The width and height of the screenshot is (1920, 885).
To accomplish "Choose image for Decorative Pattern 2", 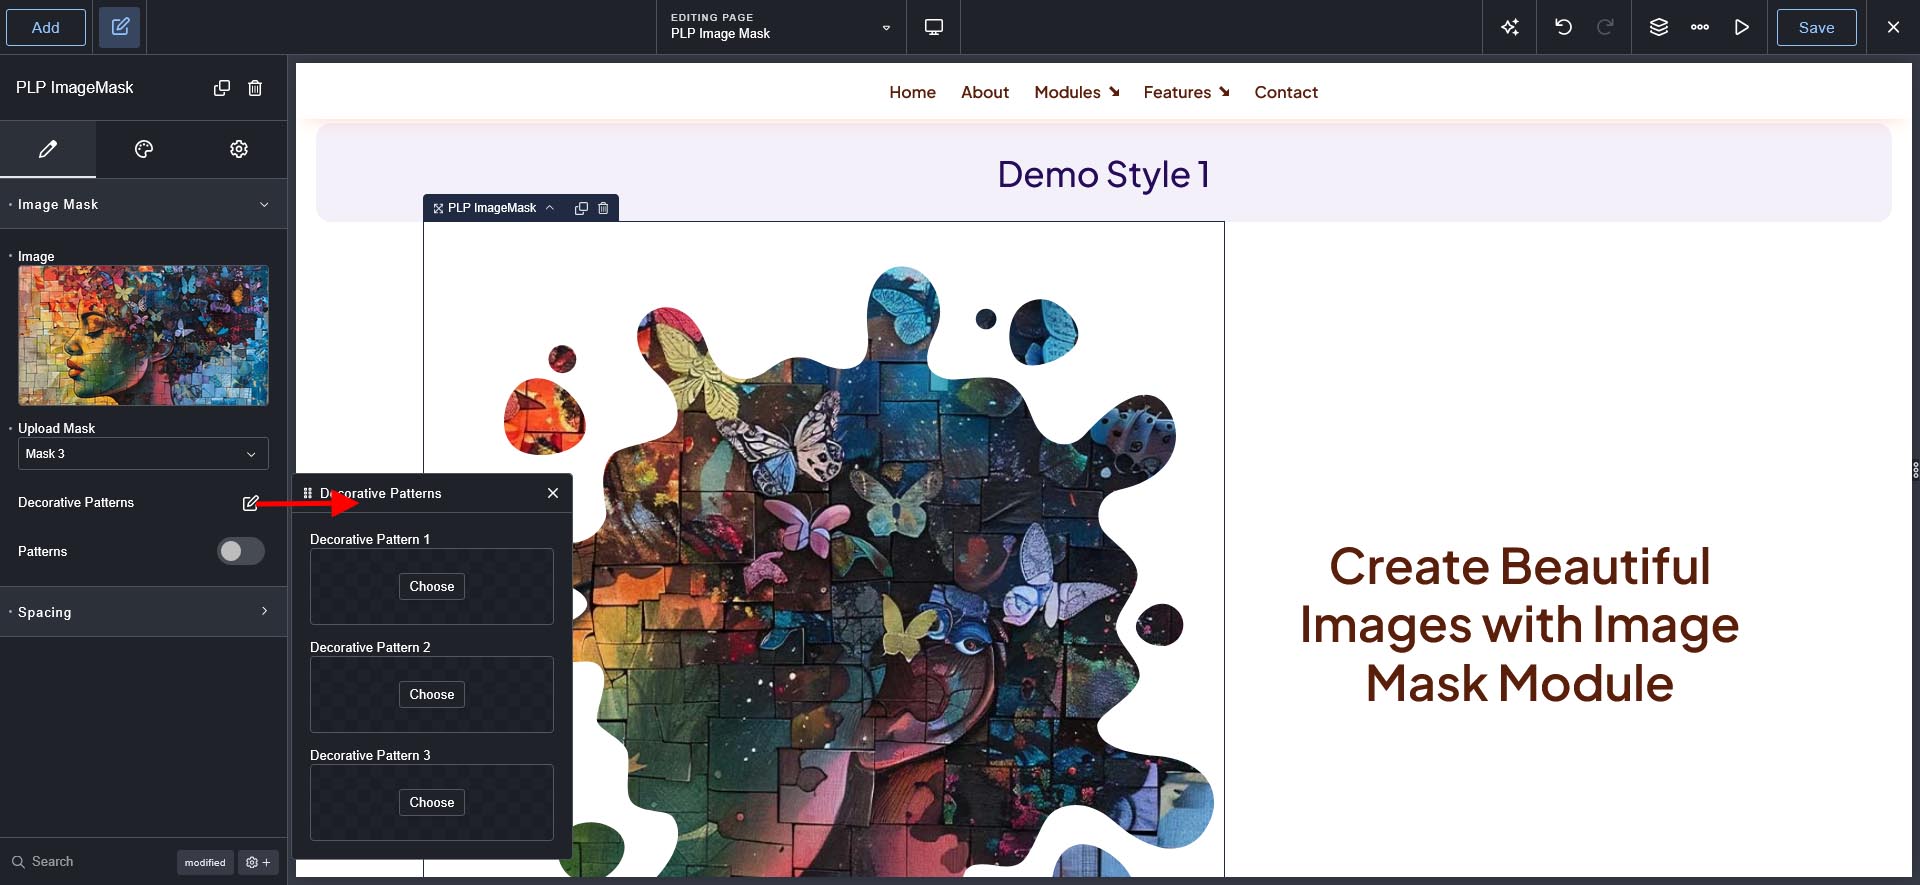I will pos(432,694).
